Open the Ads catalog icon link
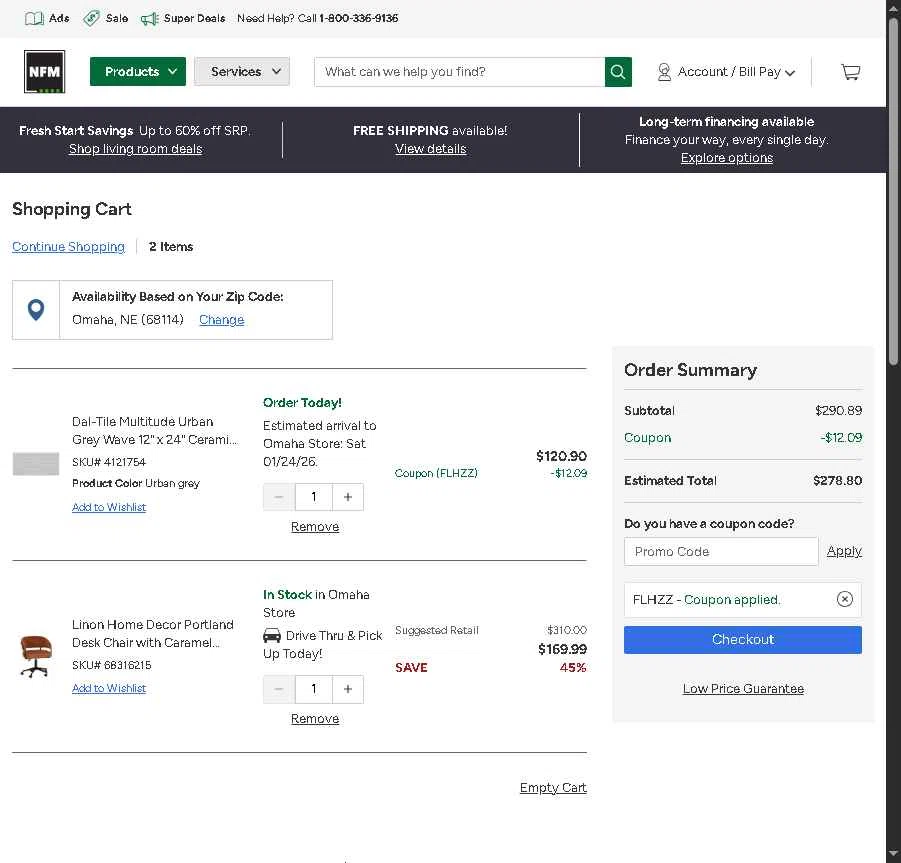901x863 pixels. pos(47,18)
